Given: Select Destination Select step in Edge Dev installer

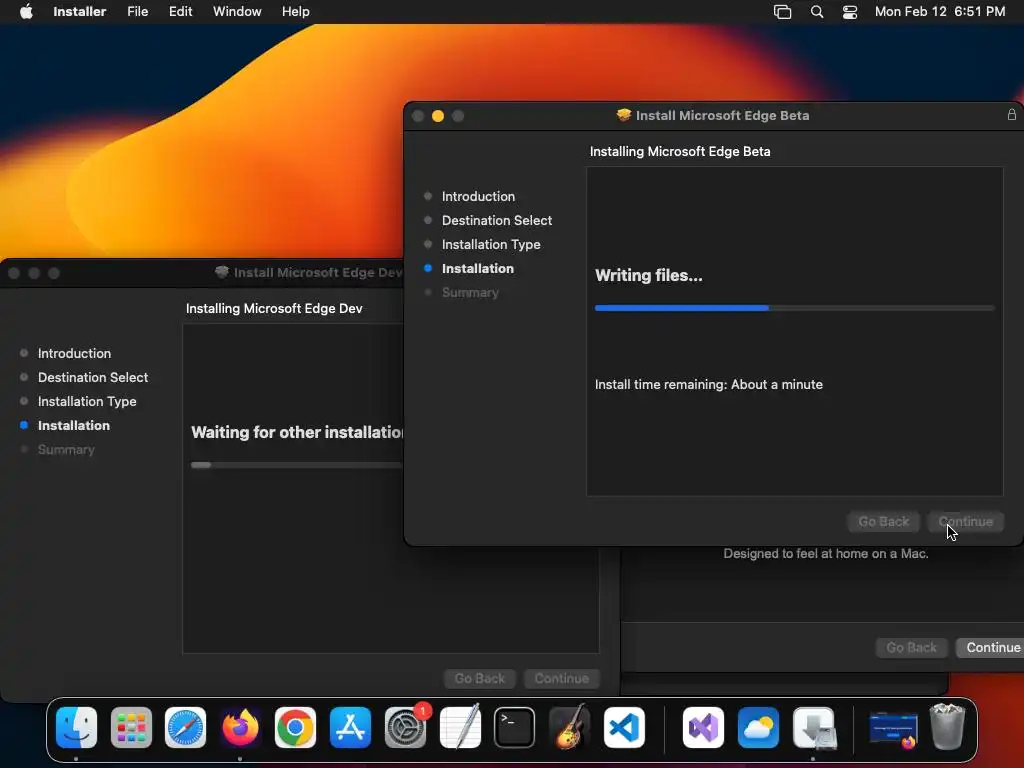Looking at the screenshot, I should coord(93,377).
